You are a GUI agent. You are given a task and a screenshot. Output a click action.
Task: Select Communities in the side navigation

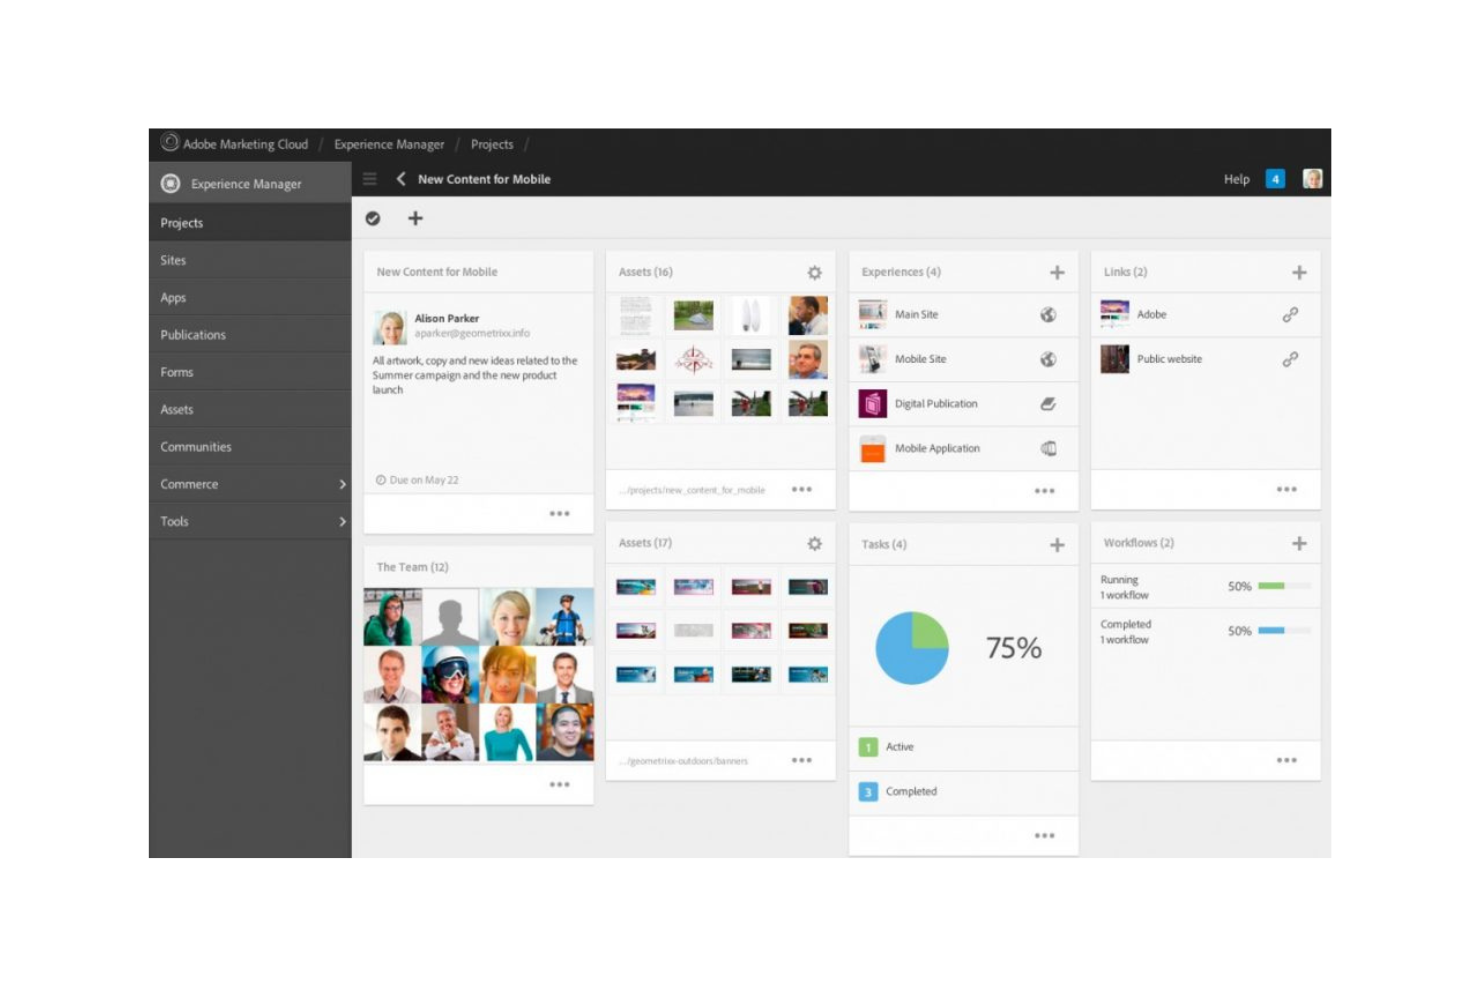point(250,447)
